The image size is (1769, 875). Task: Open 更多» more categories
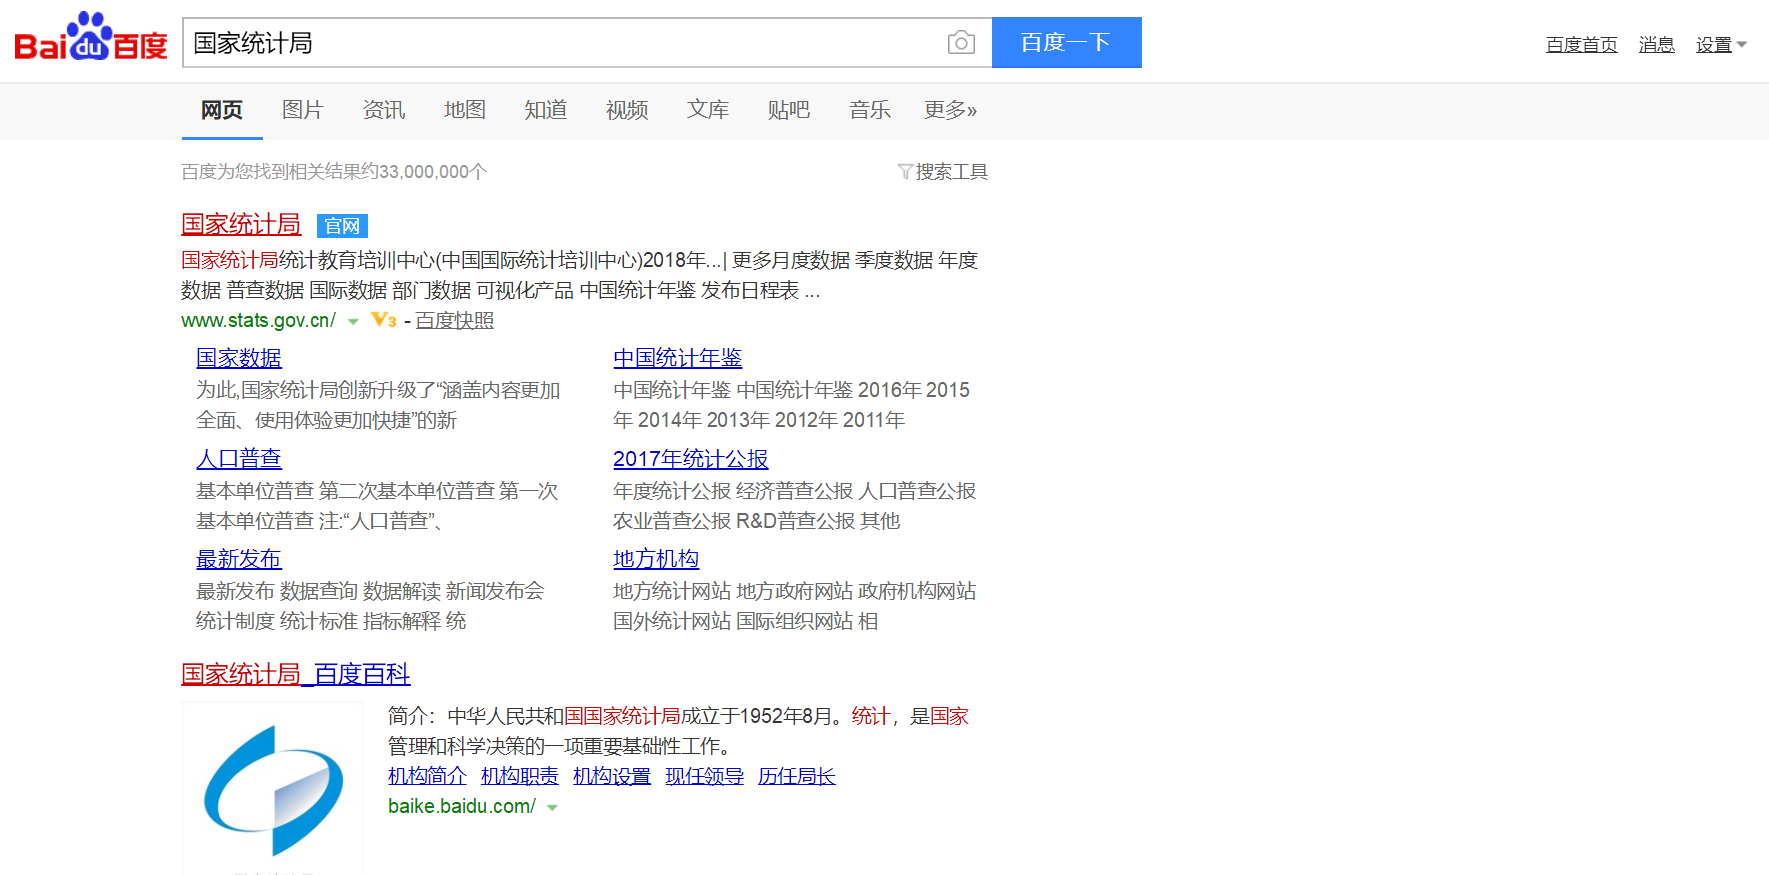point(950,110)
